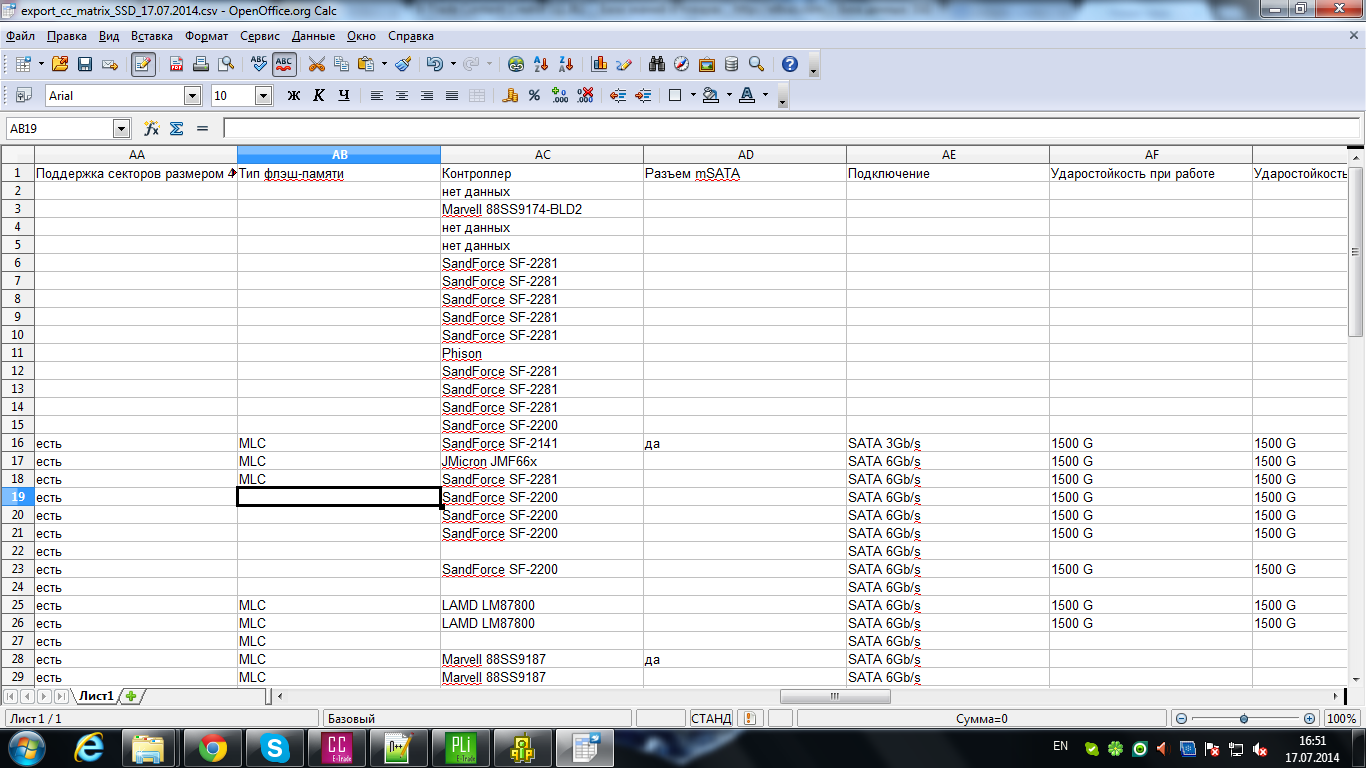Apply font color swatch

click(x=747, y=96)
